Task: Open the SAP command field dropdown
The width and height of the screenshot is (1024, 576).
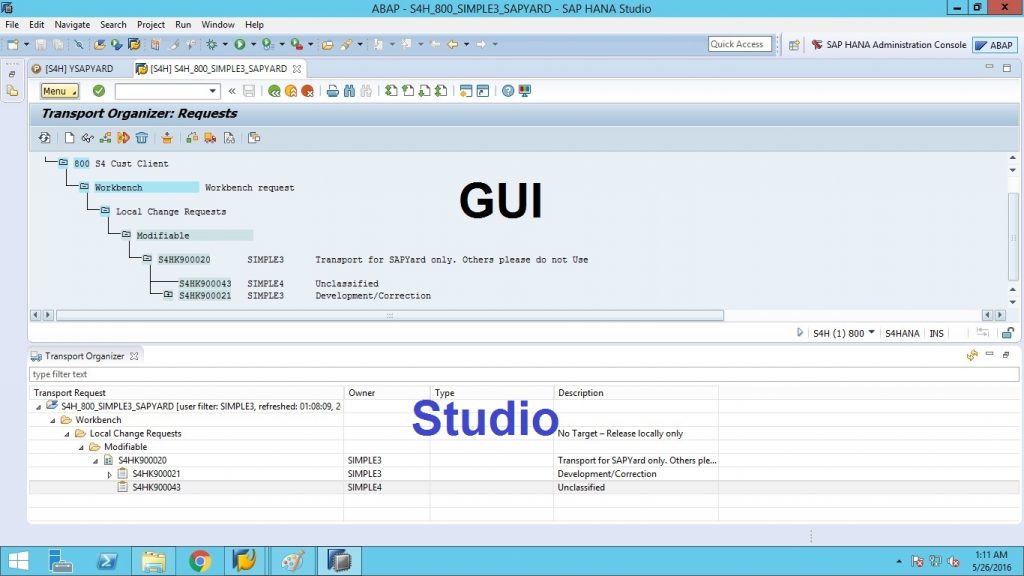Action: tap(212, 91)
